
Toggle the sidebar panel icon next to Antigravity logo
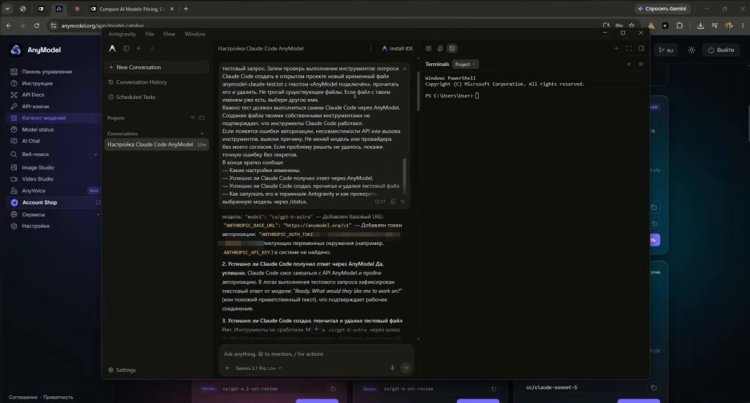click(126, 48)
